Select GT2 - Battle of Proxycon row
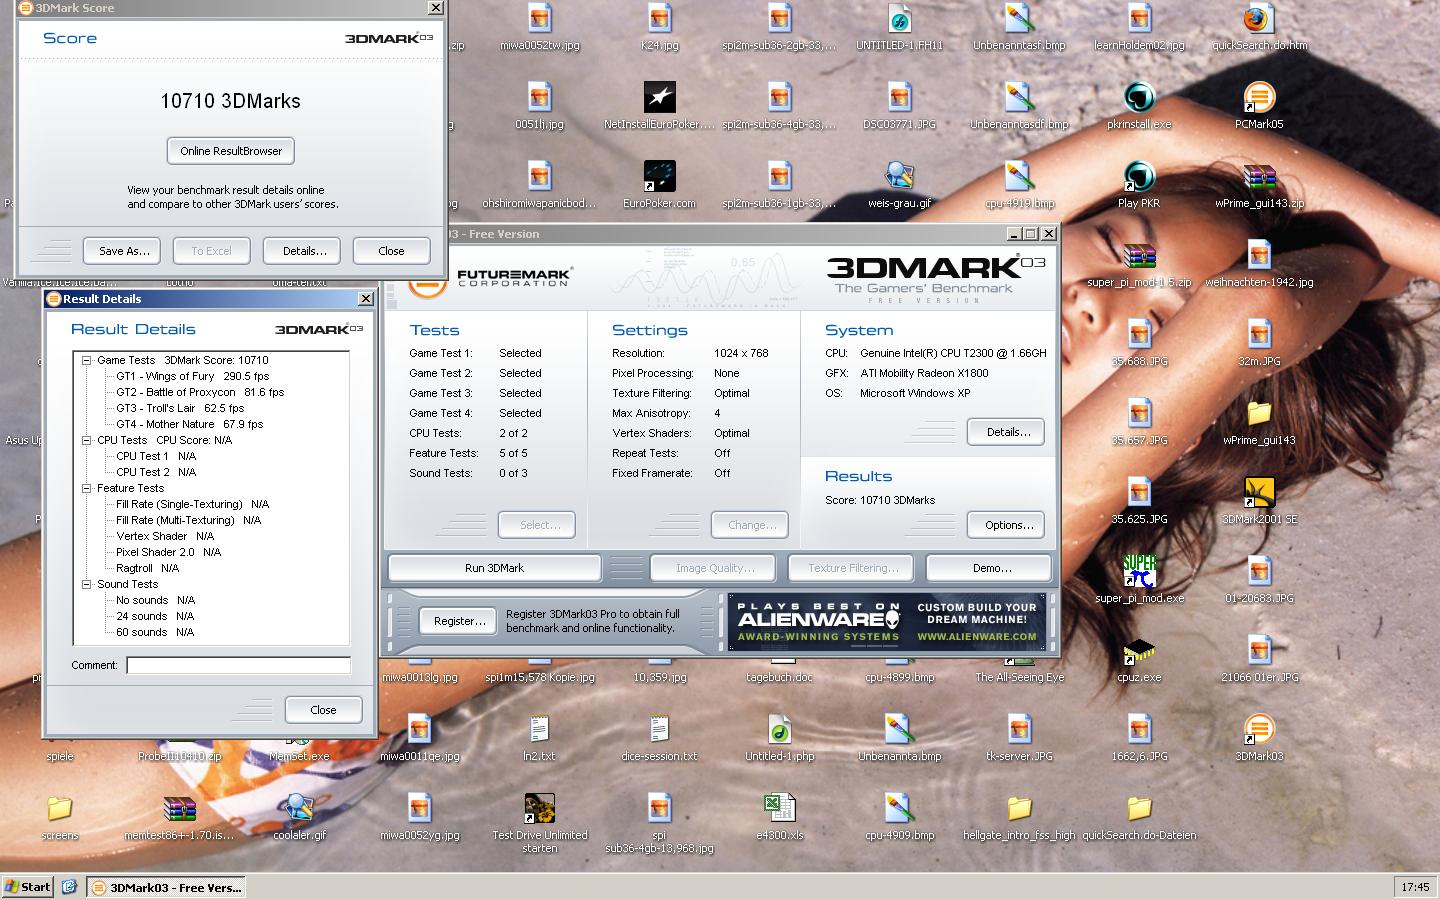 (x=200, y=392)
